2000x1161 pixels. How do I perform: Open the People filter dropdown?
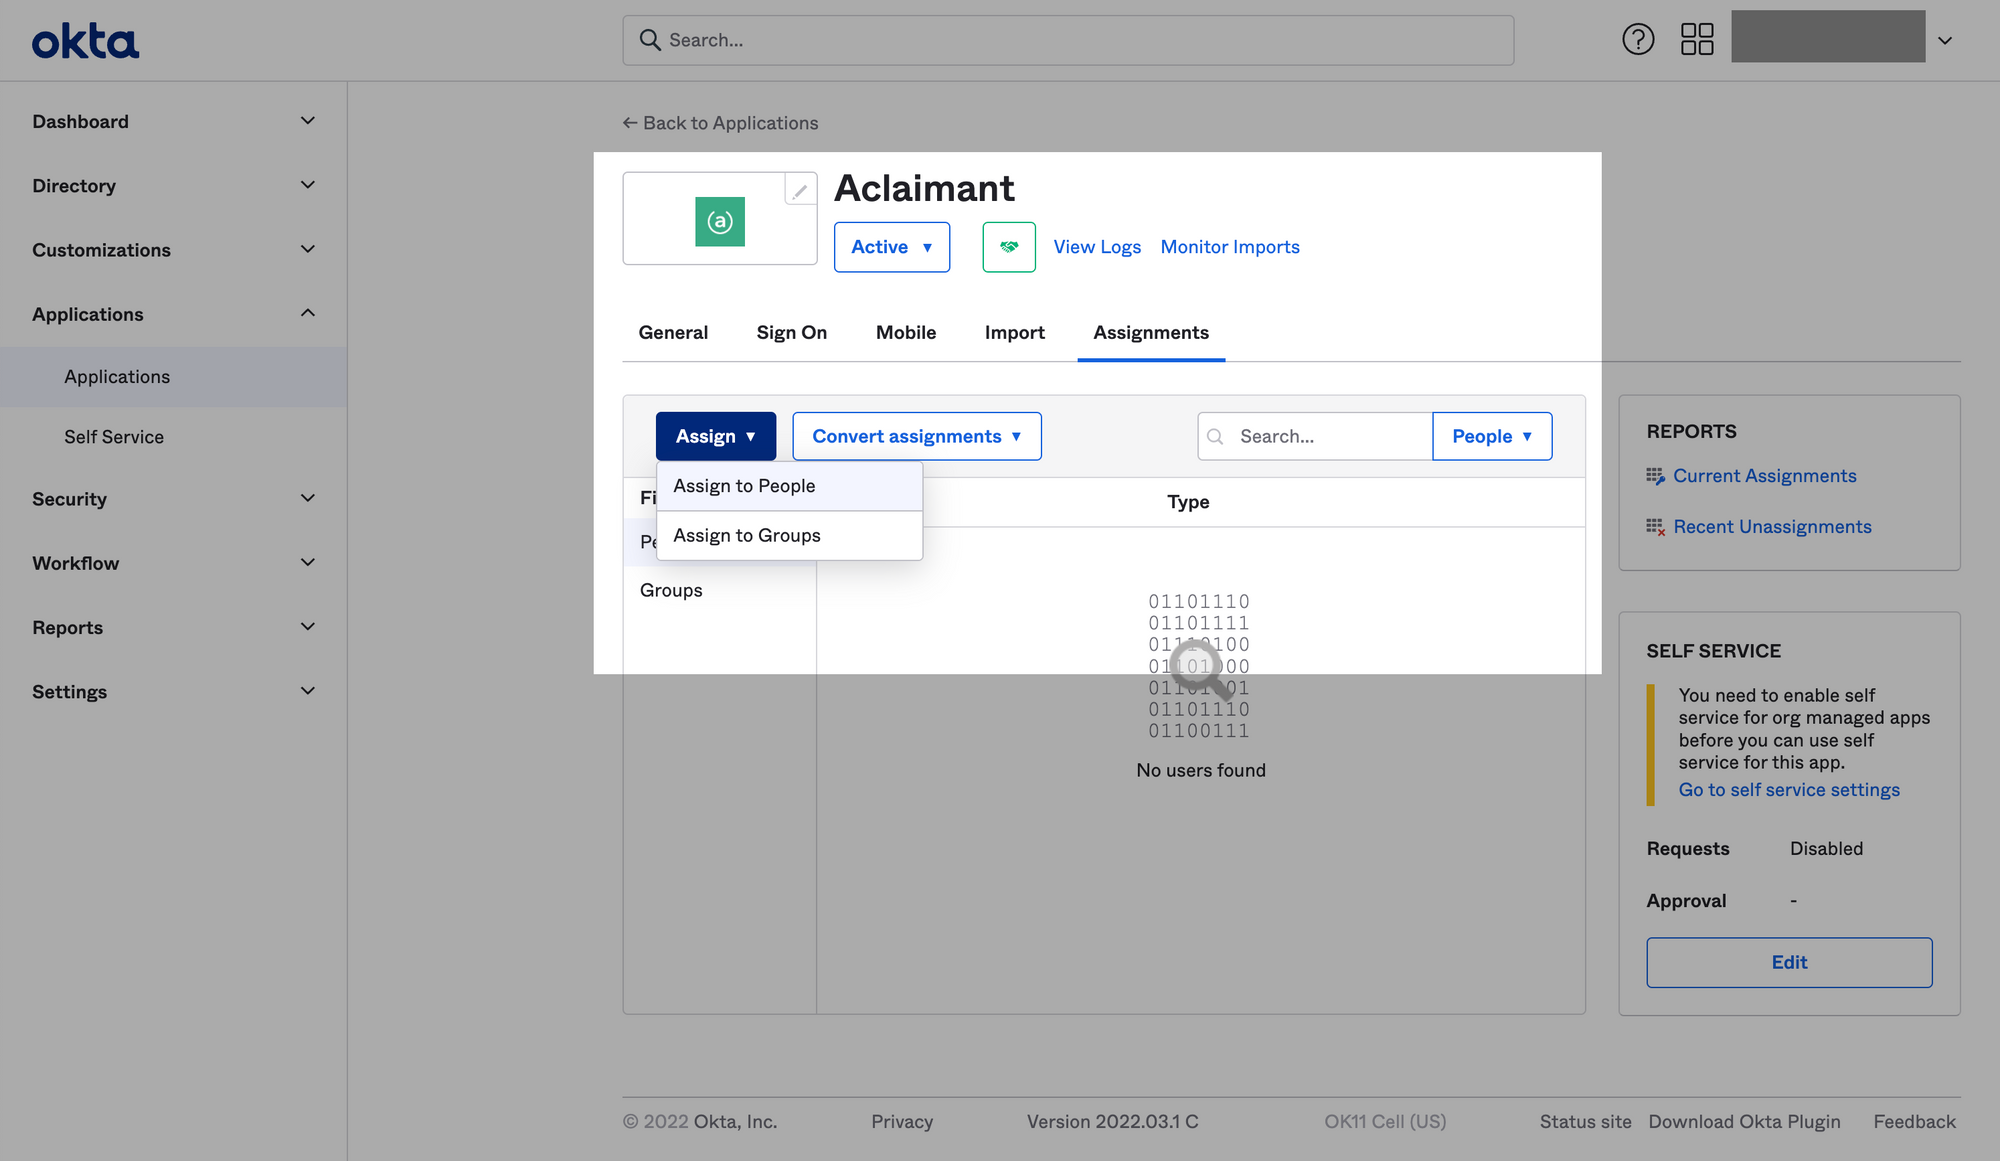[1492, 436]
